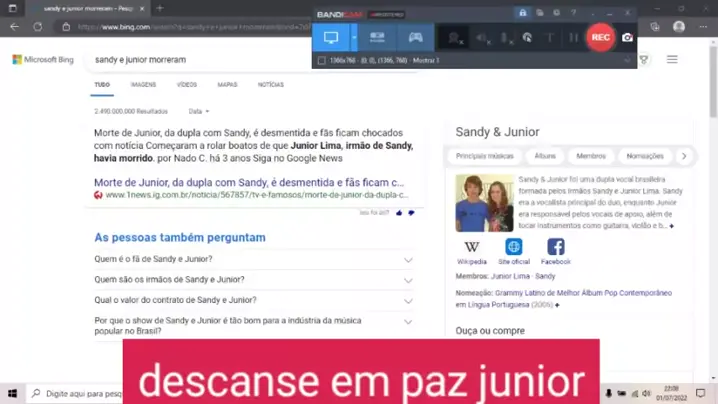This screenshot has height=404, width=718.
Task: Open the screen mode dropdown arrow
Action: [x=354, y=37]
